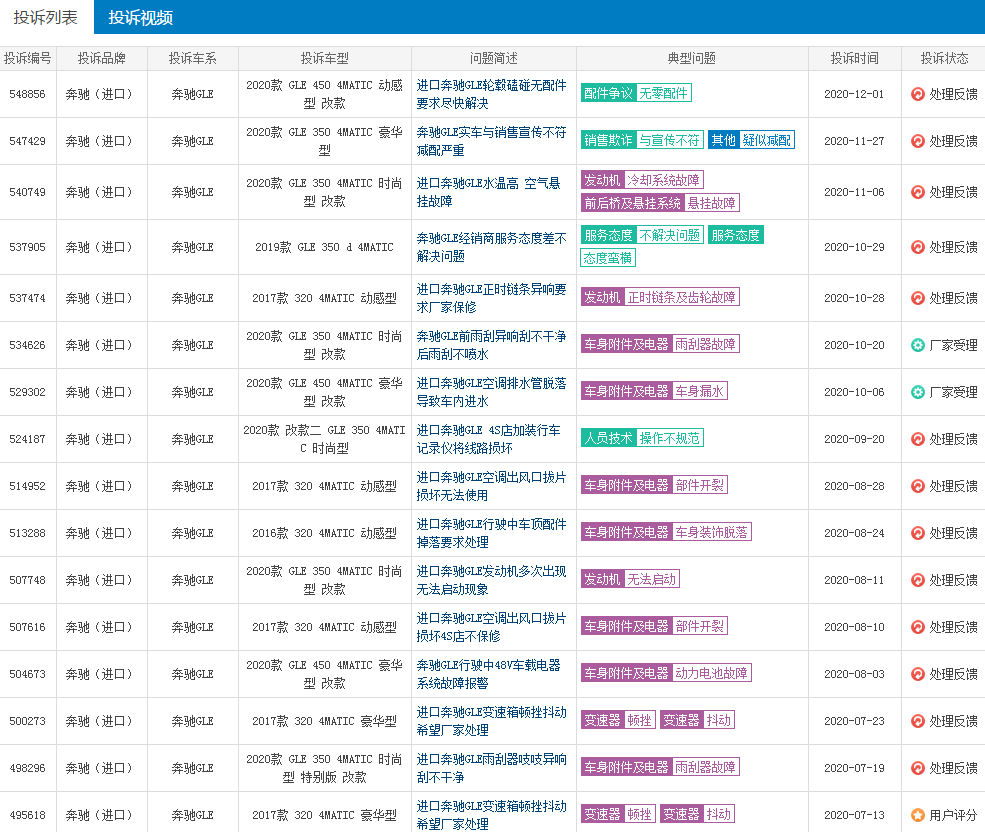Click status icon for complaint 540749
The width and height of the screenshot is (985, 832).
point(918,192)
